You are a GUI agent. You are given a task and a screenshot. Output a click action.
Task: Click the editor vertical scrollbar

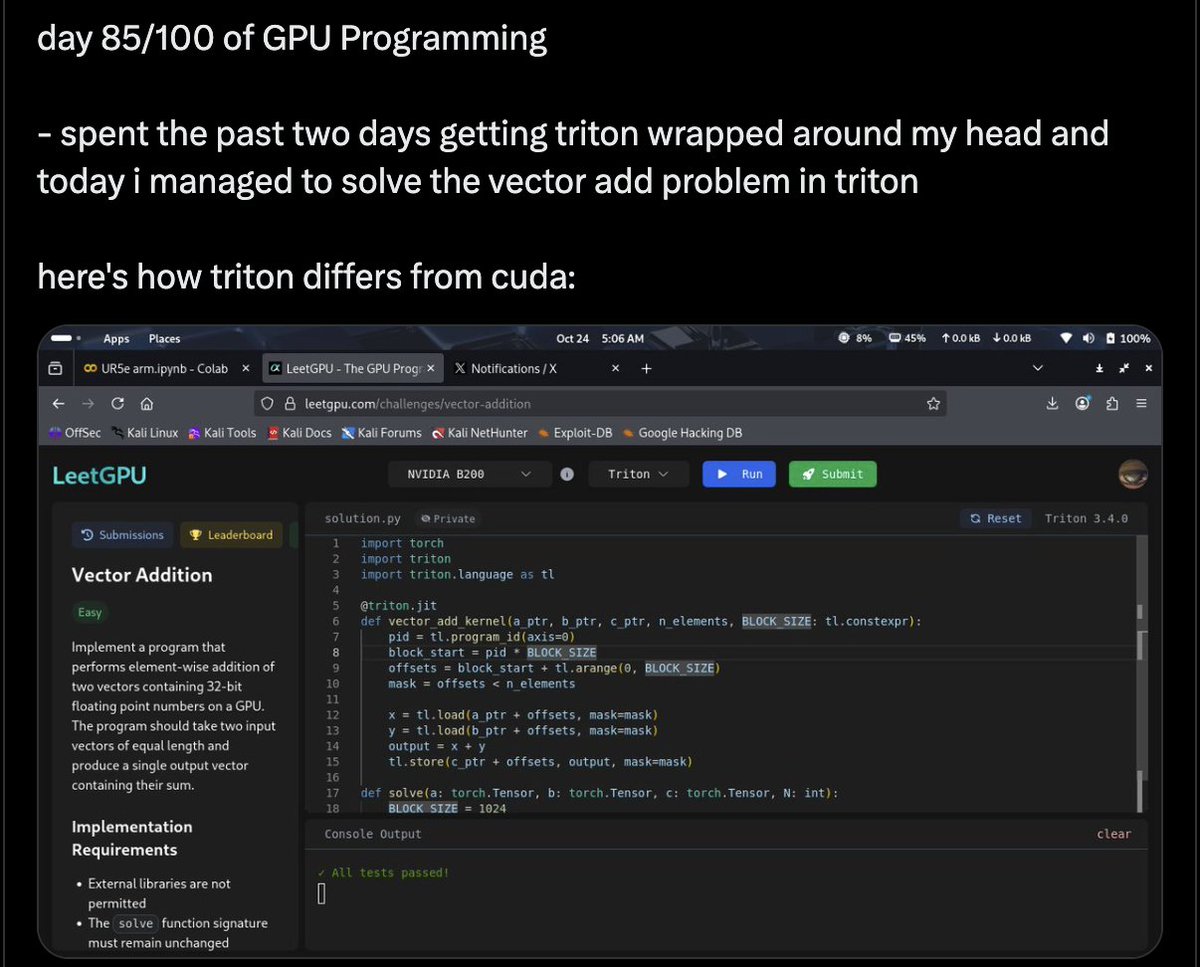1141,675
